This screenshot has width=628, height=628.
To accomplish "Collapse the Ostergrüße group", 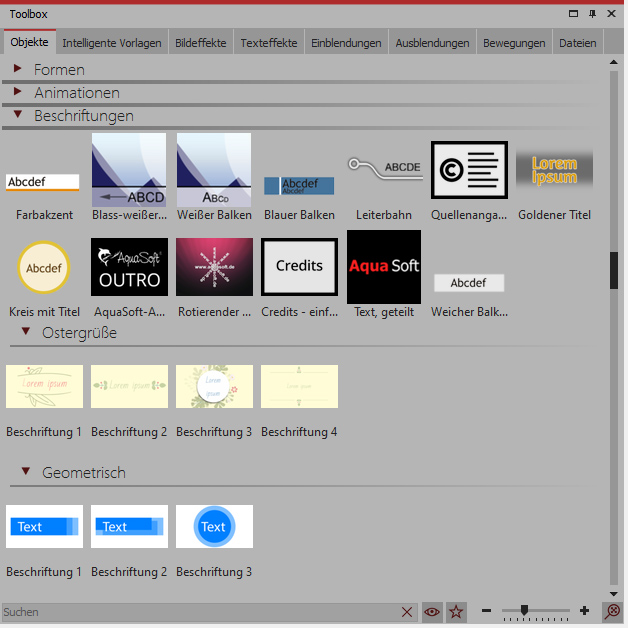I will tap(27, 332).
